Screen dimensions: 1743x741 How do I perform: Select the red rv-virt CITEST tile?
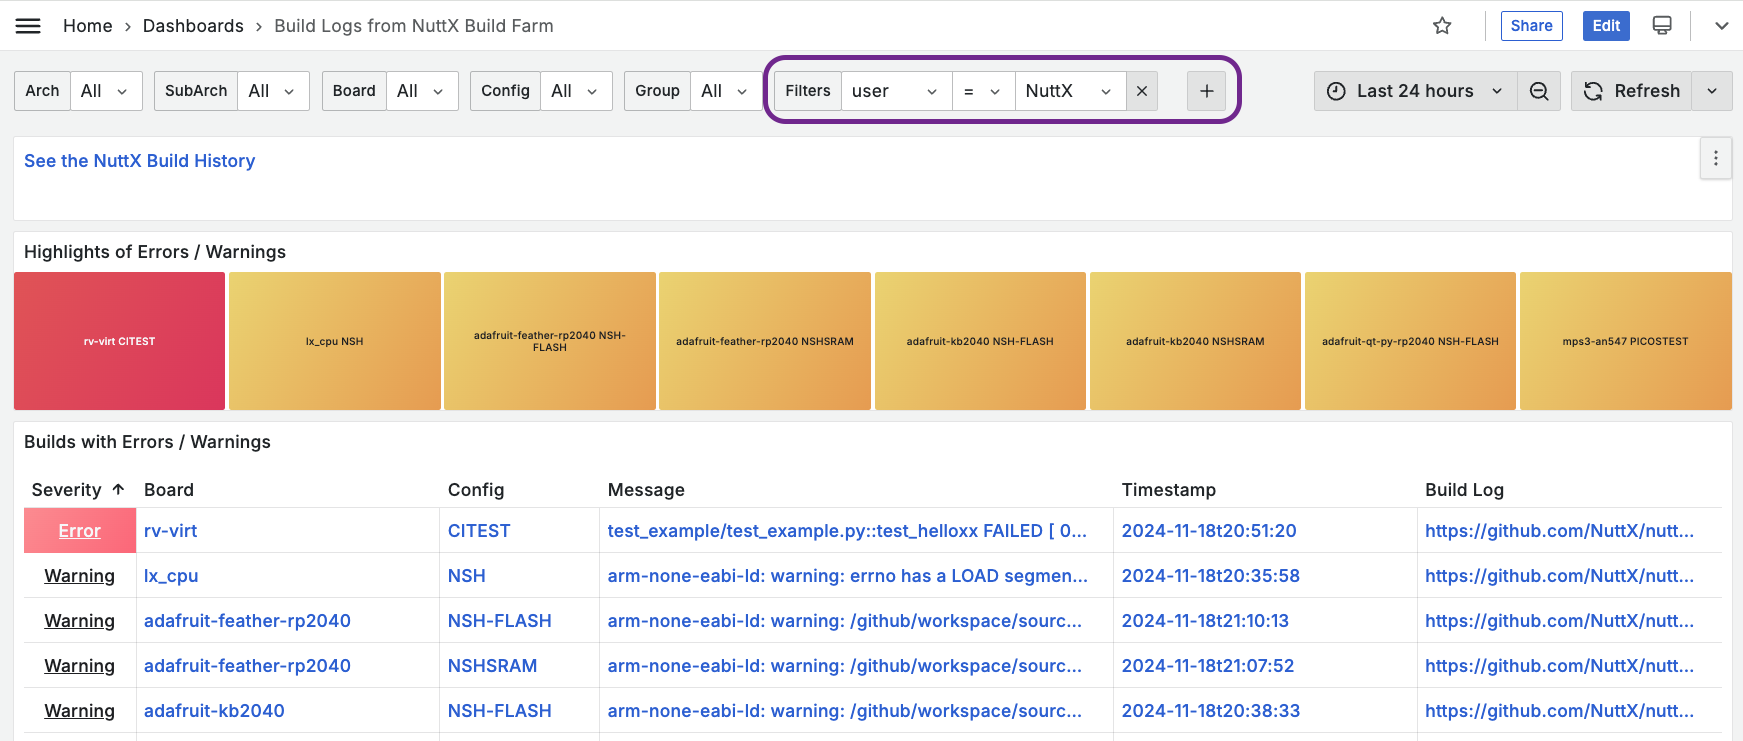point(119,341)
